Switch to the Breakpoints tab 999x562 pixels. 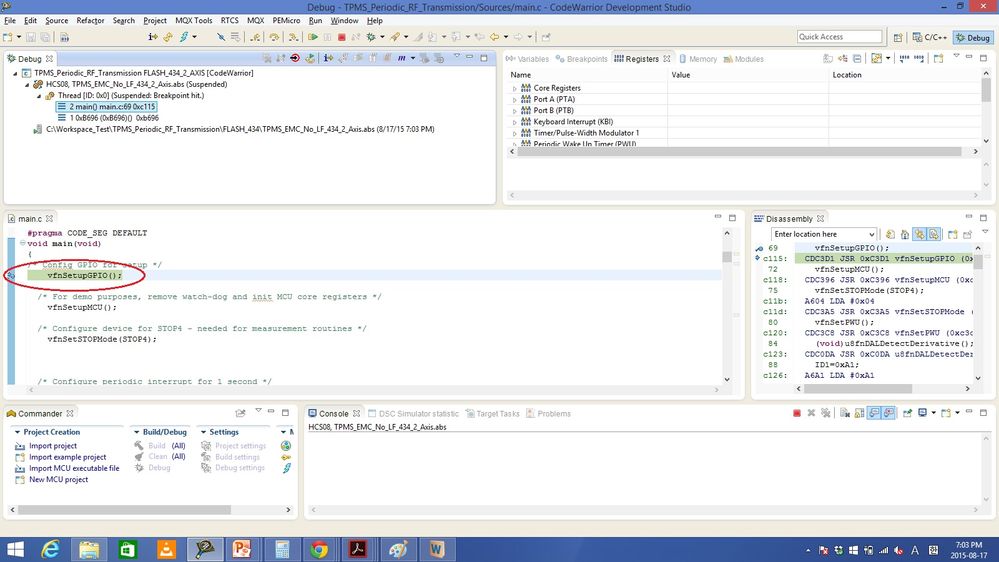coord(581,59)
